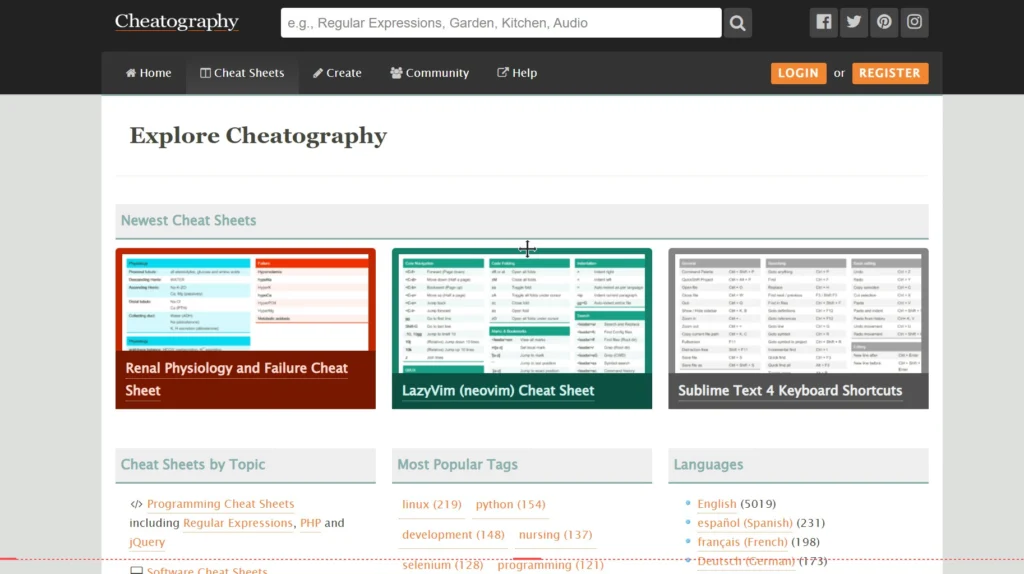1024x574 pixels.
Task: Open Sublime Text 4 Keyboard Shortcuts thumbnail
Action: [798, 328]
